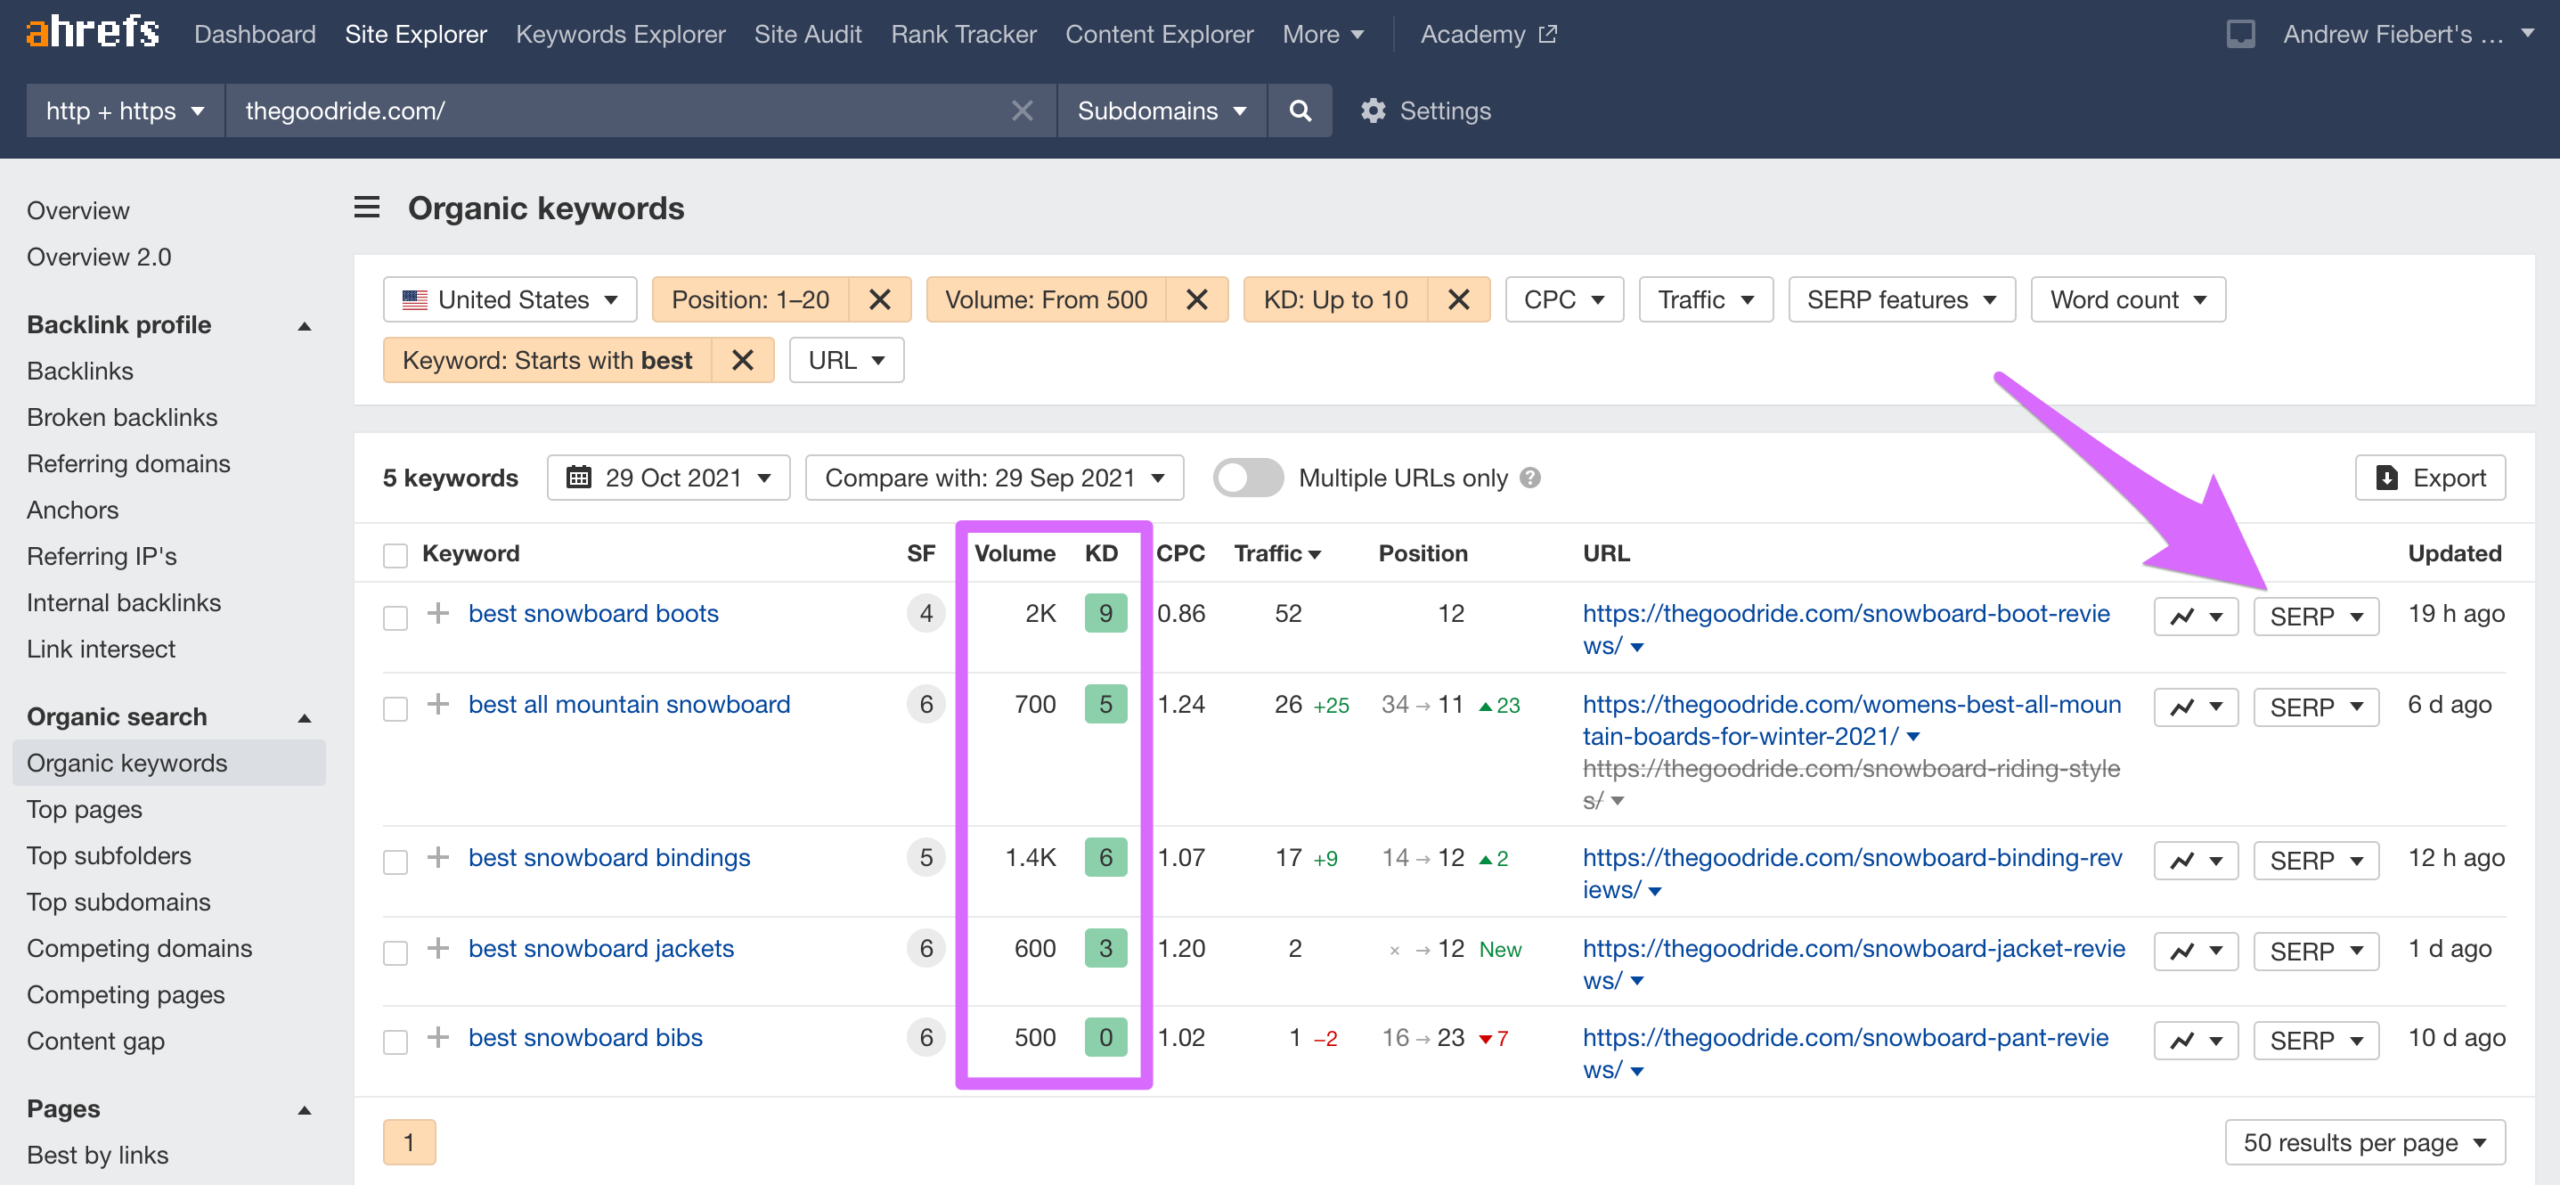Click the Ahrefs logo
2560x1185 pixels.
pyautogui.click(x=92, y=33)
